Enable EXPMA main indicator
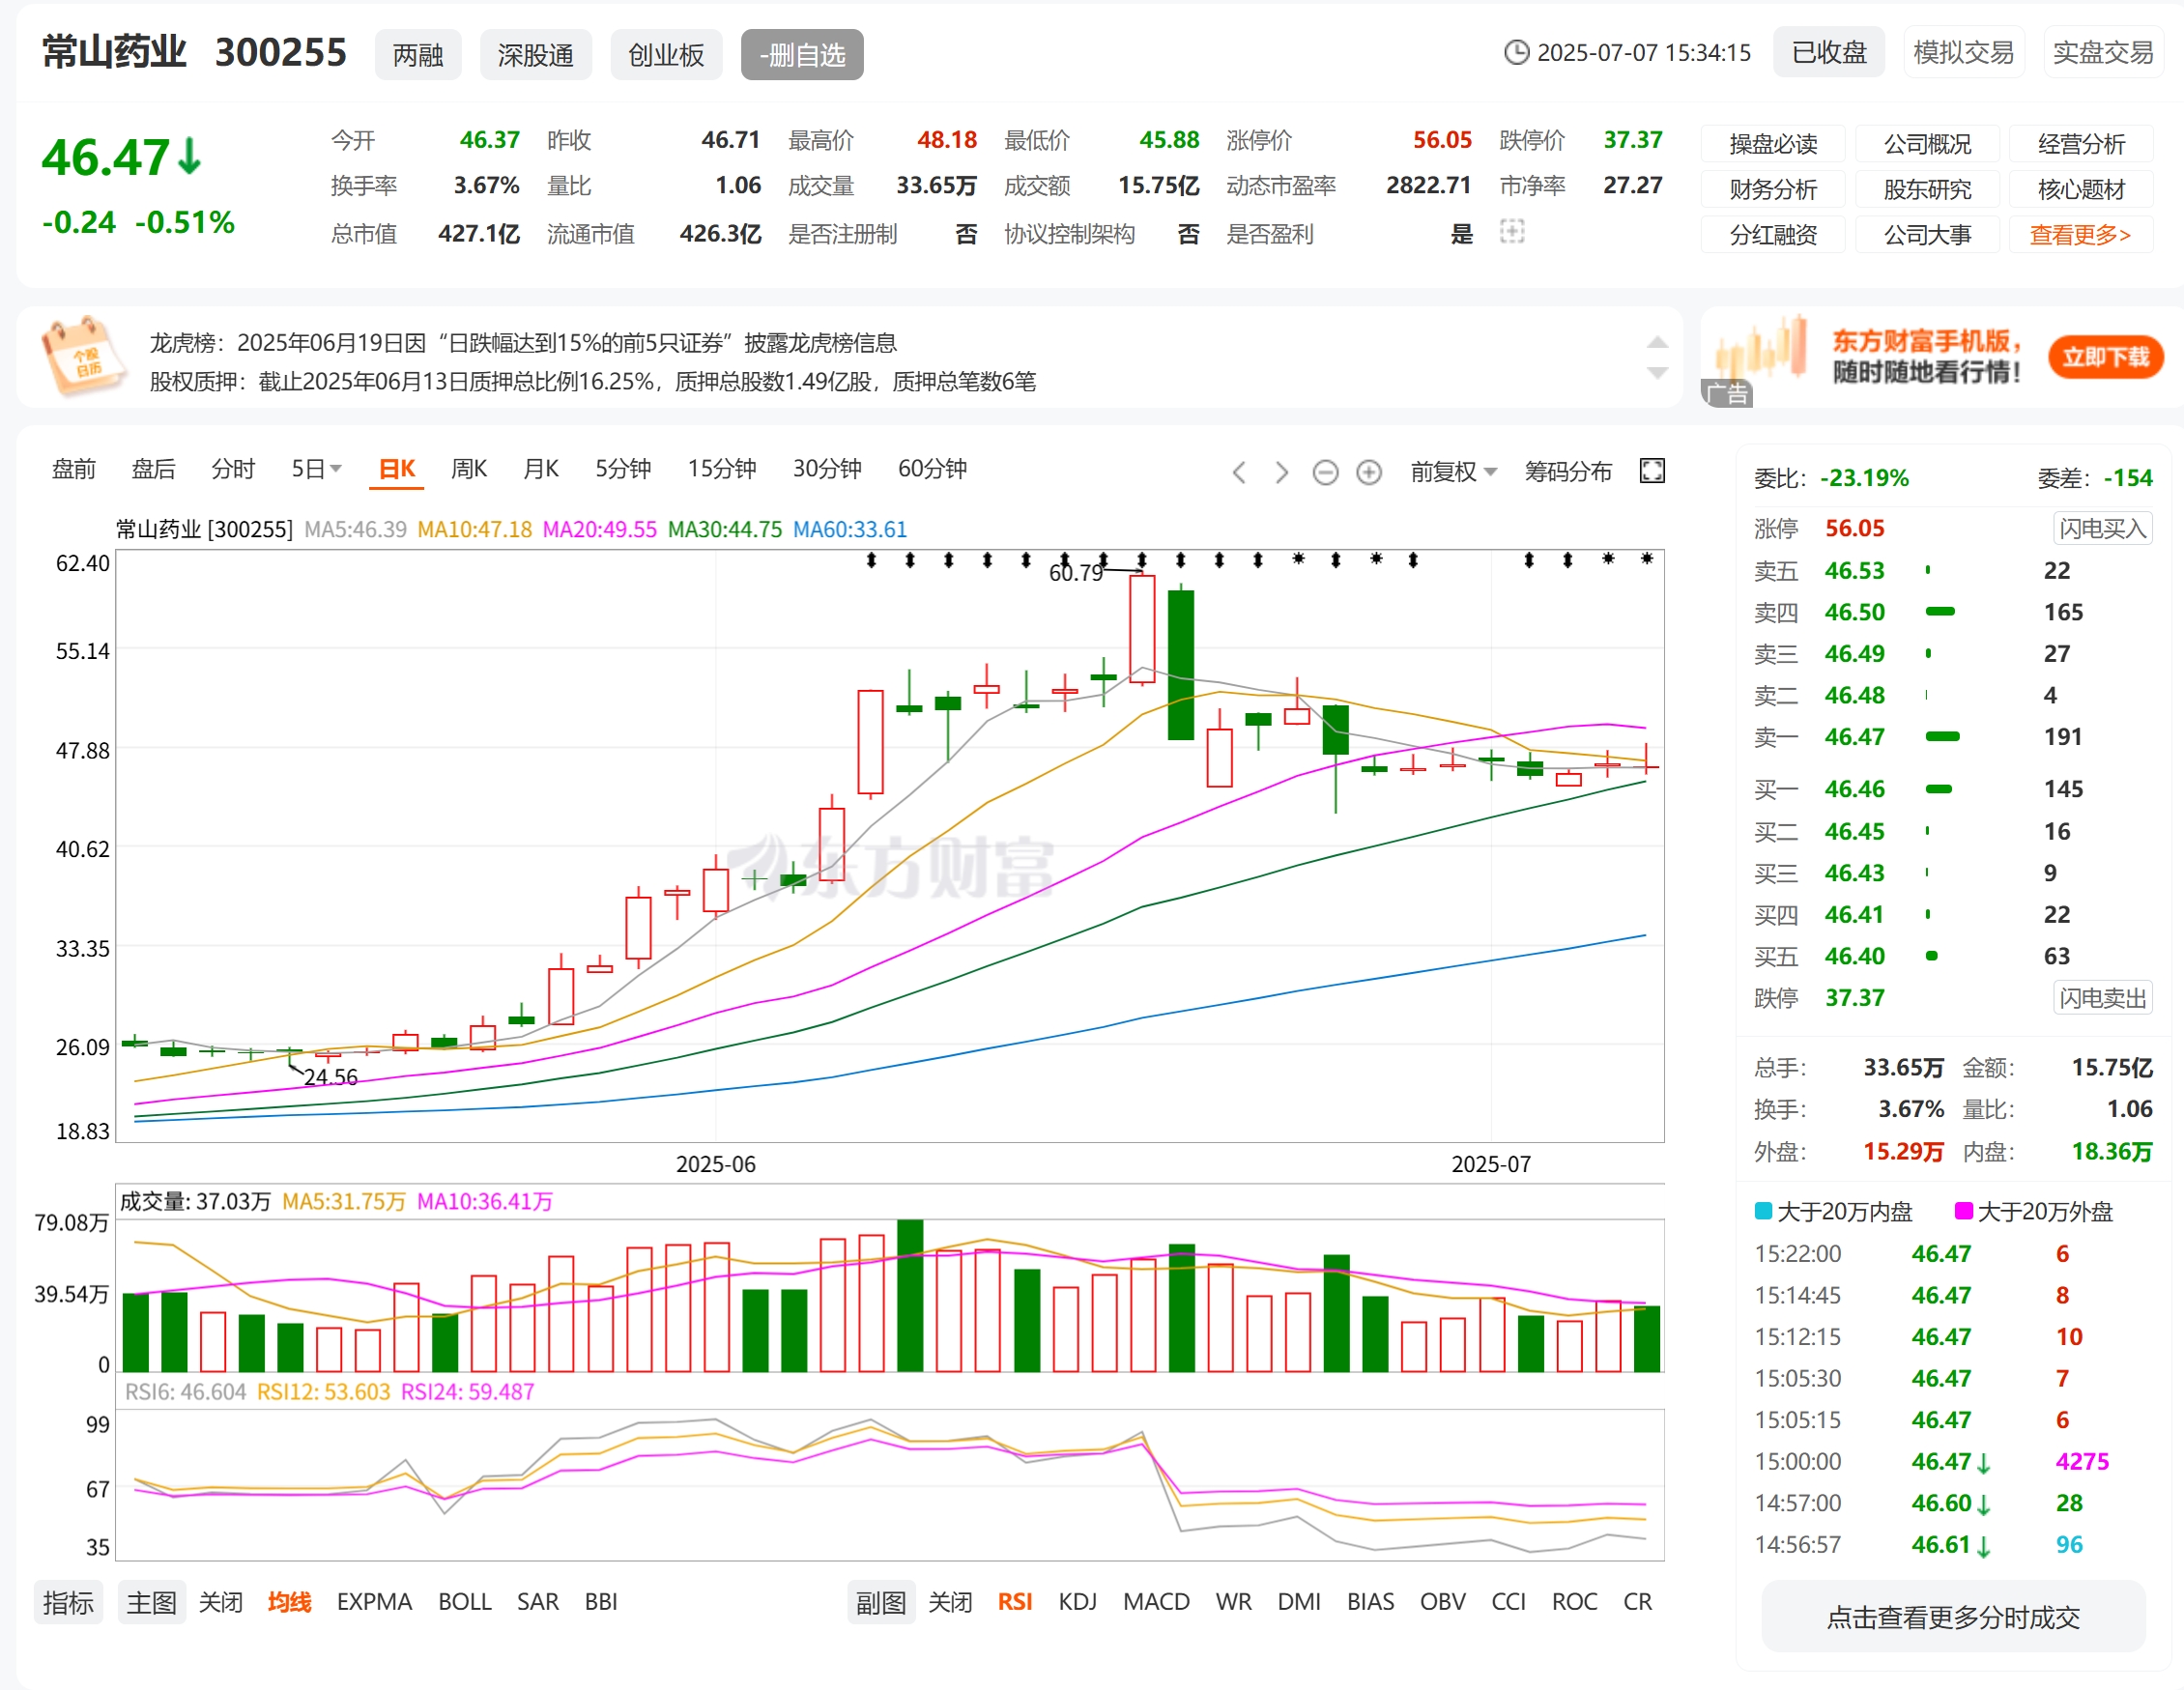 [374, 1602]
